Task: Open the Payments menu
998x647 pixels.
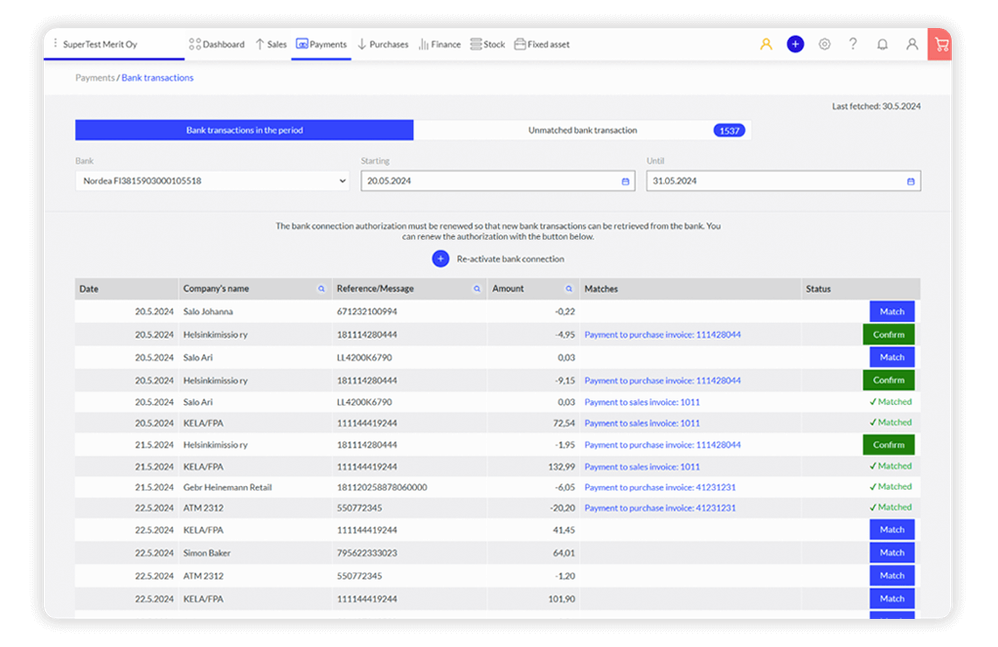Action: click(x=321, y=44)
